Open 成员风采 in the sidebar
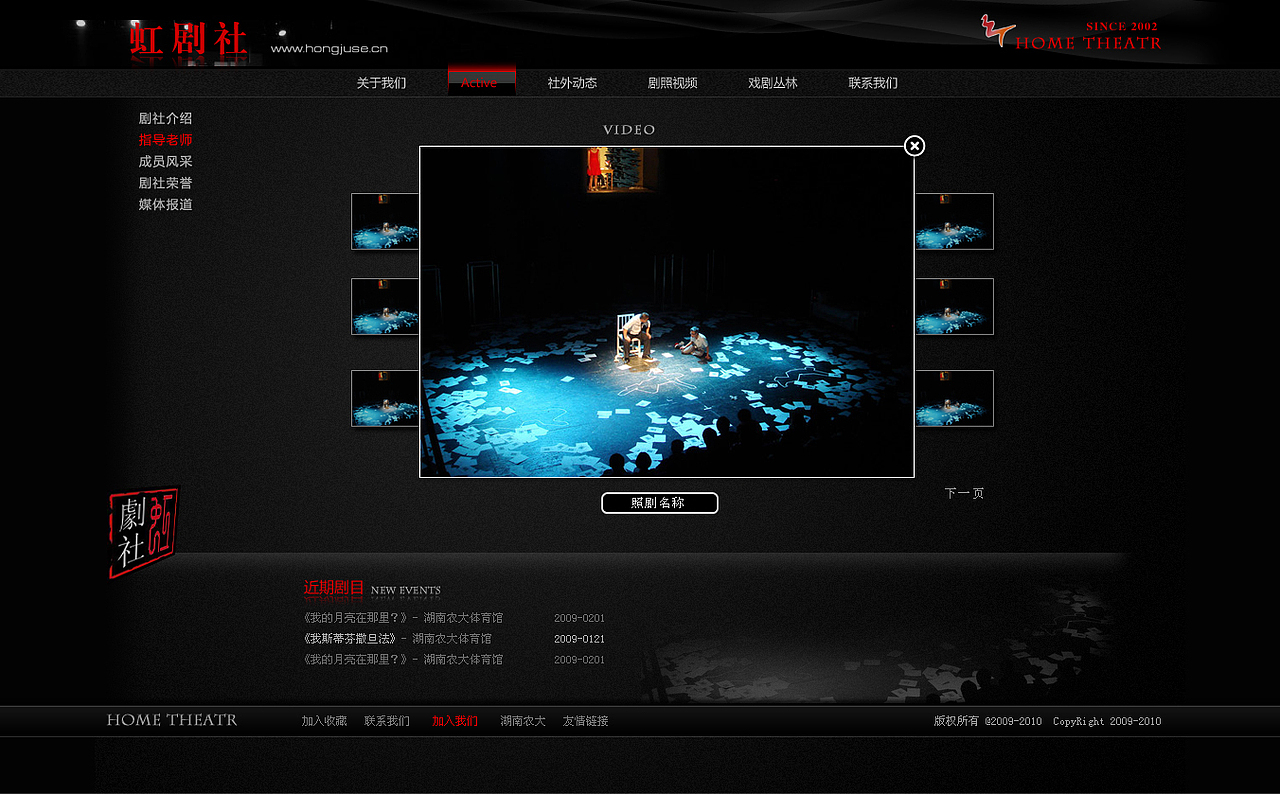1280x794 pixels. [x=166, y=161]
